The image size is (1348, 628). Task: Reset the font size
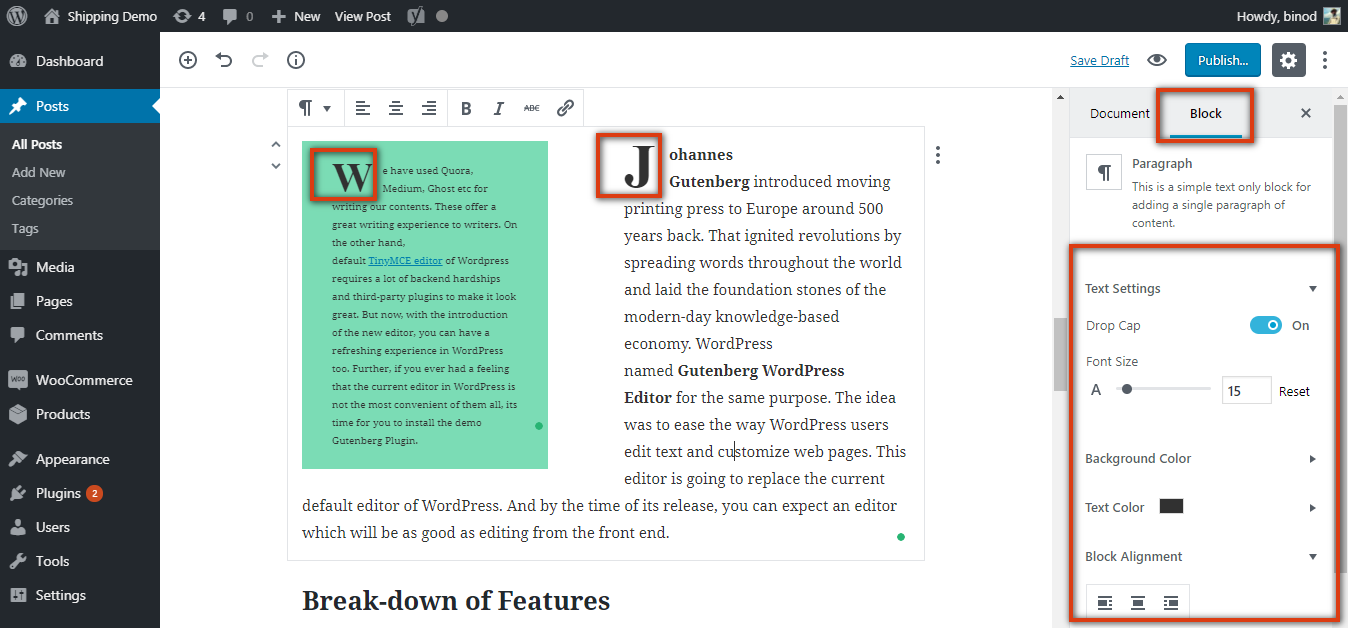tap(1294, 391)
